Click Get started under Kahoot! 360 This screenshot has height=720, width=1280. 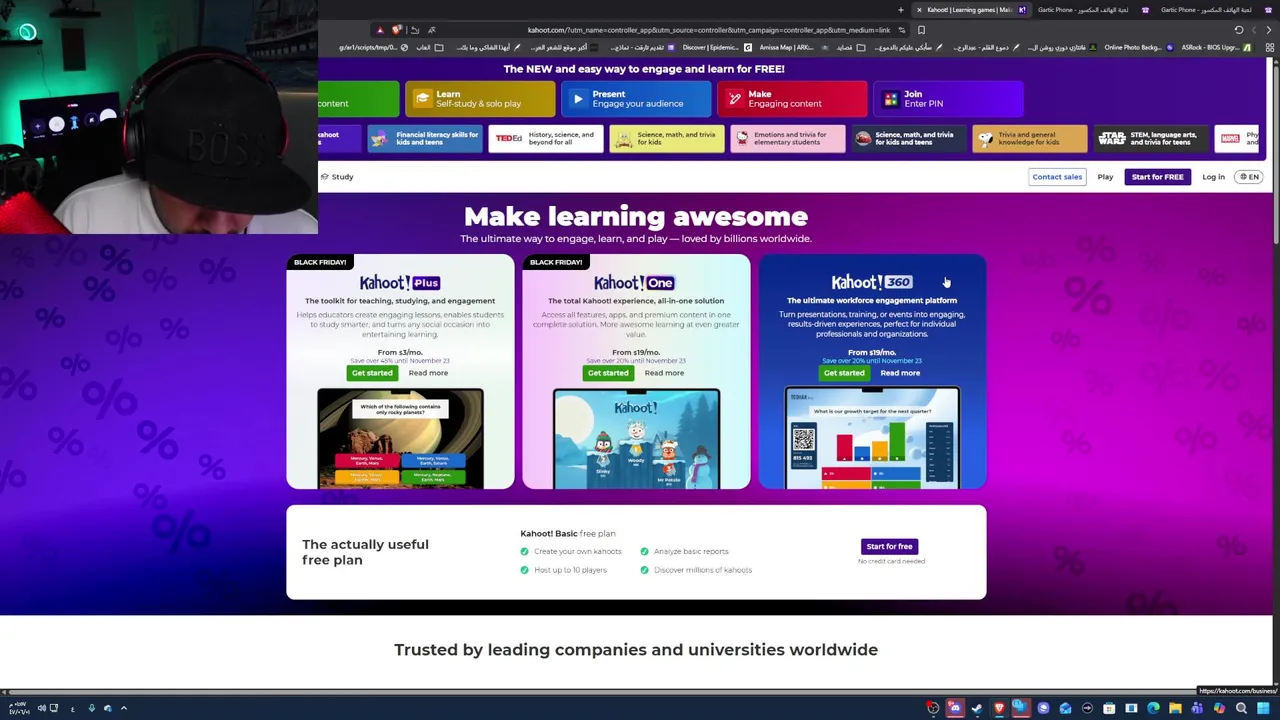click(844, 373)
